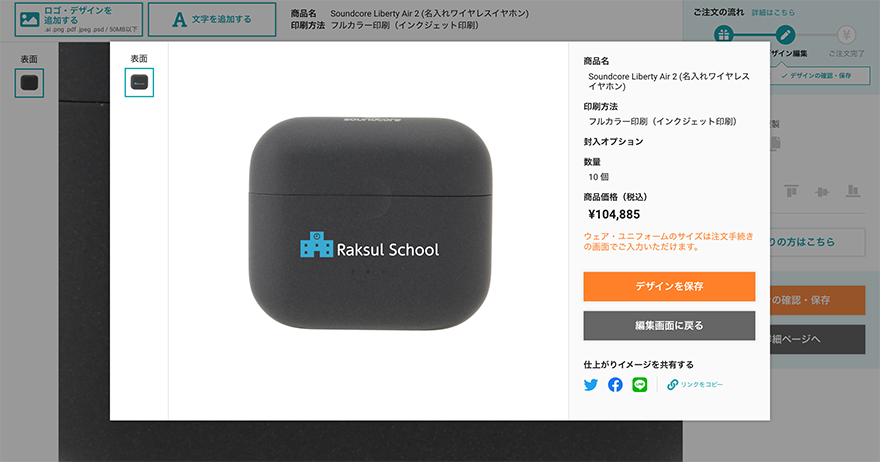Copy the link via リンクをコピー
The height and width of the screenshot is (462, 880).
click(x=702, y=385)
